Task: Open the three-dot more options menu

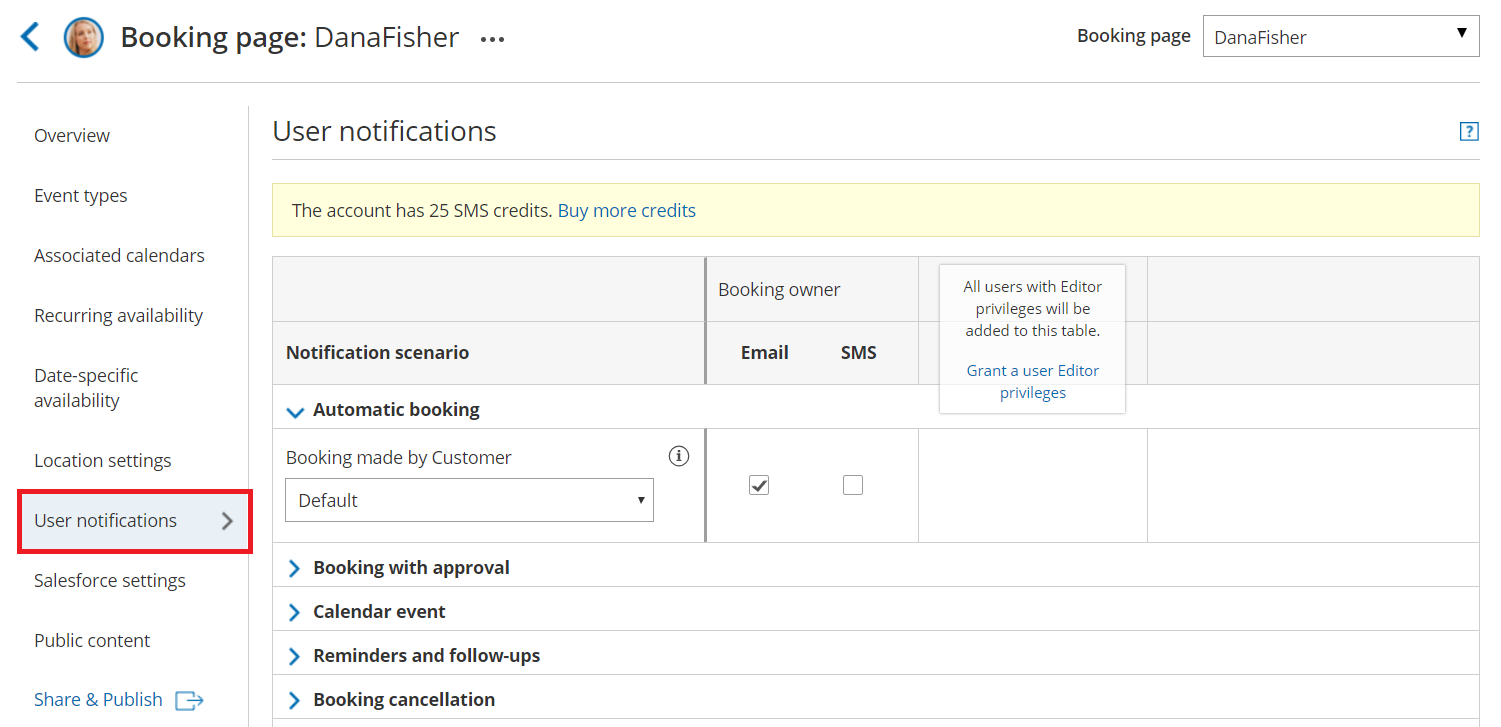Action: (x=492, y=40)
